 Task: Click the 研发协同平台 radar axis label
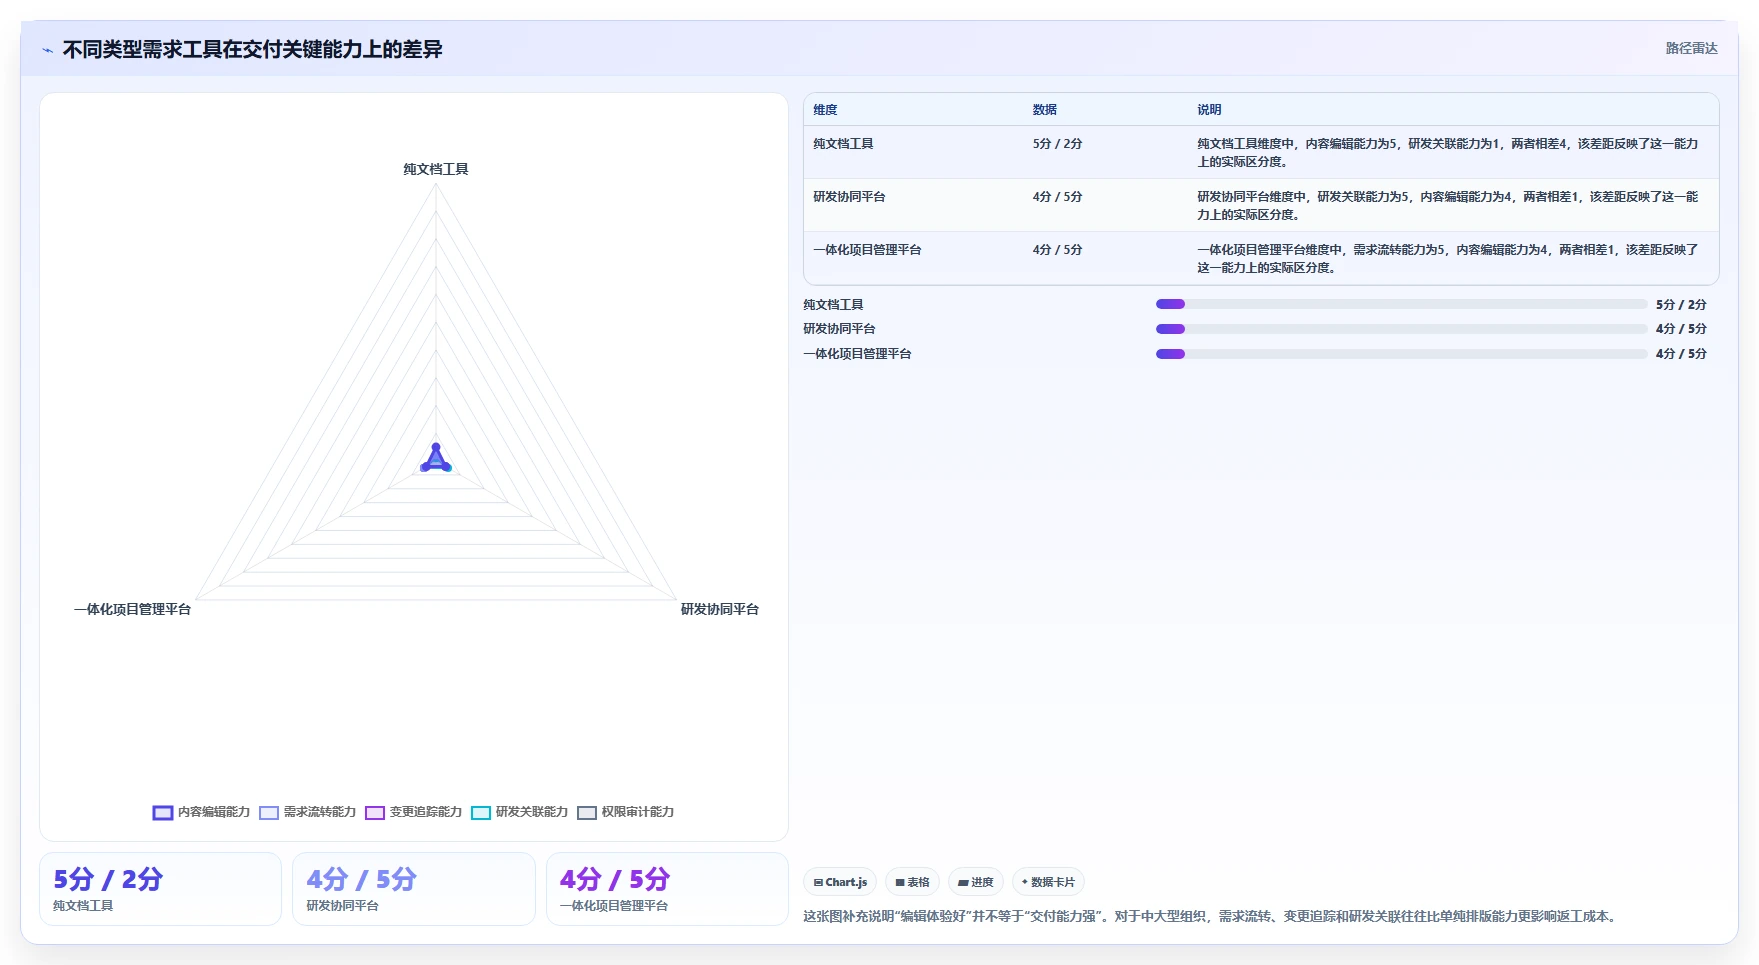pos(720,609)
